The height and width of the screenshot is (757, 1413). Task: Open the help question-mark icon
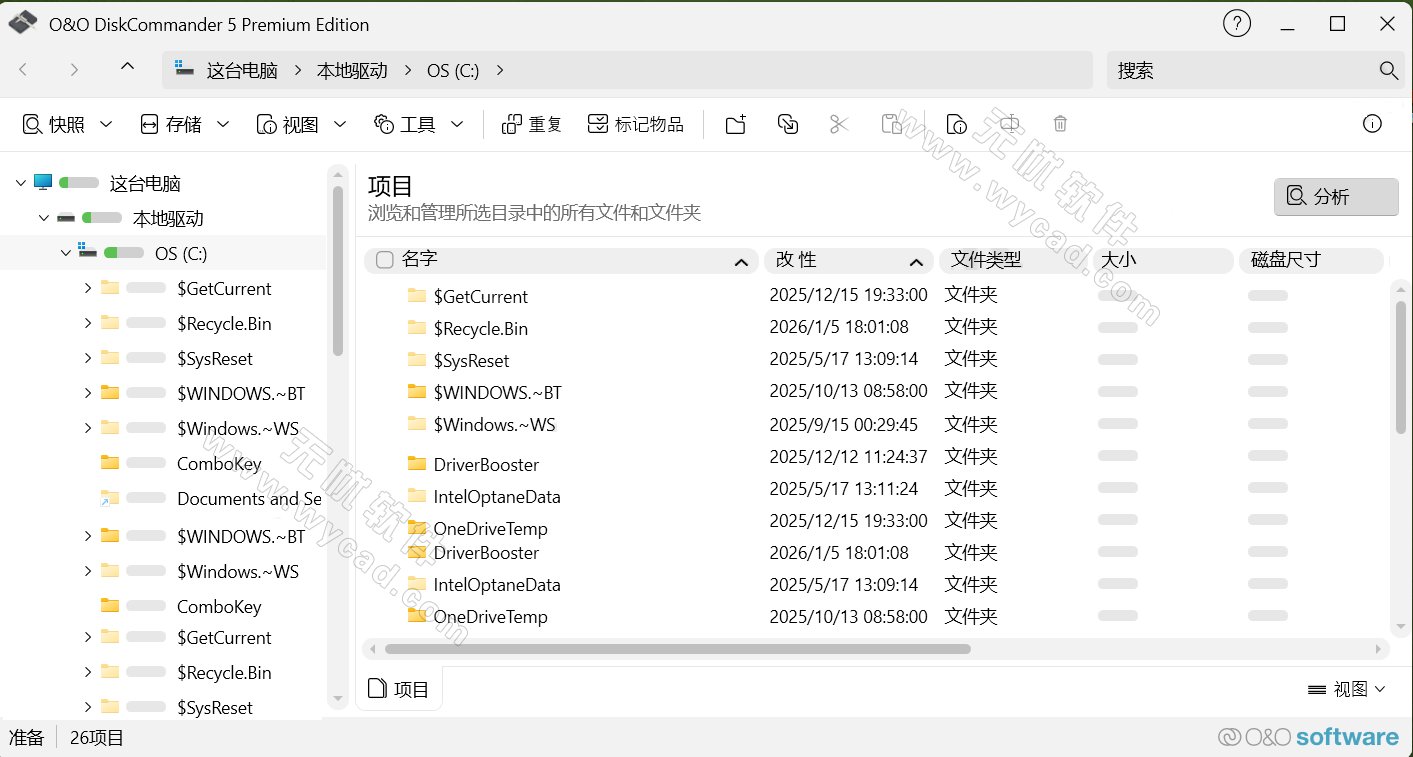[1237, 22]
